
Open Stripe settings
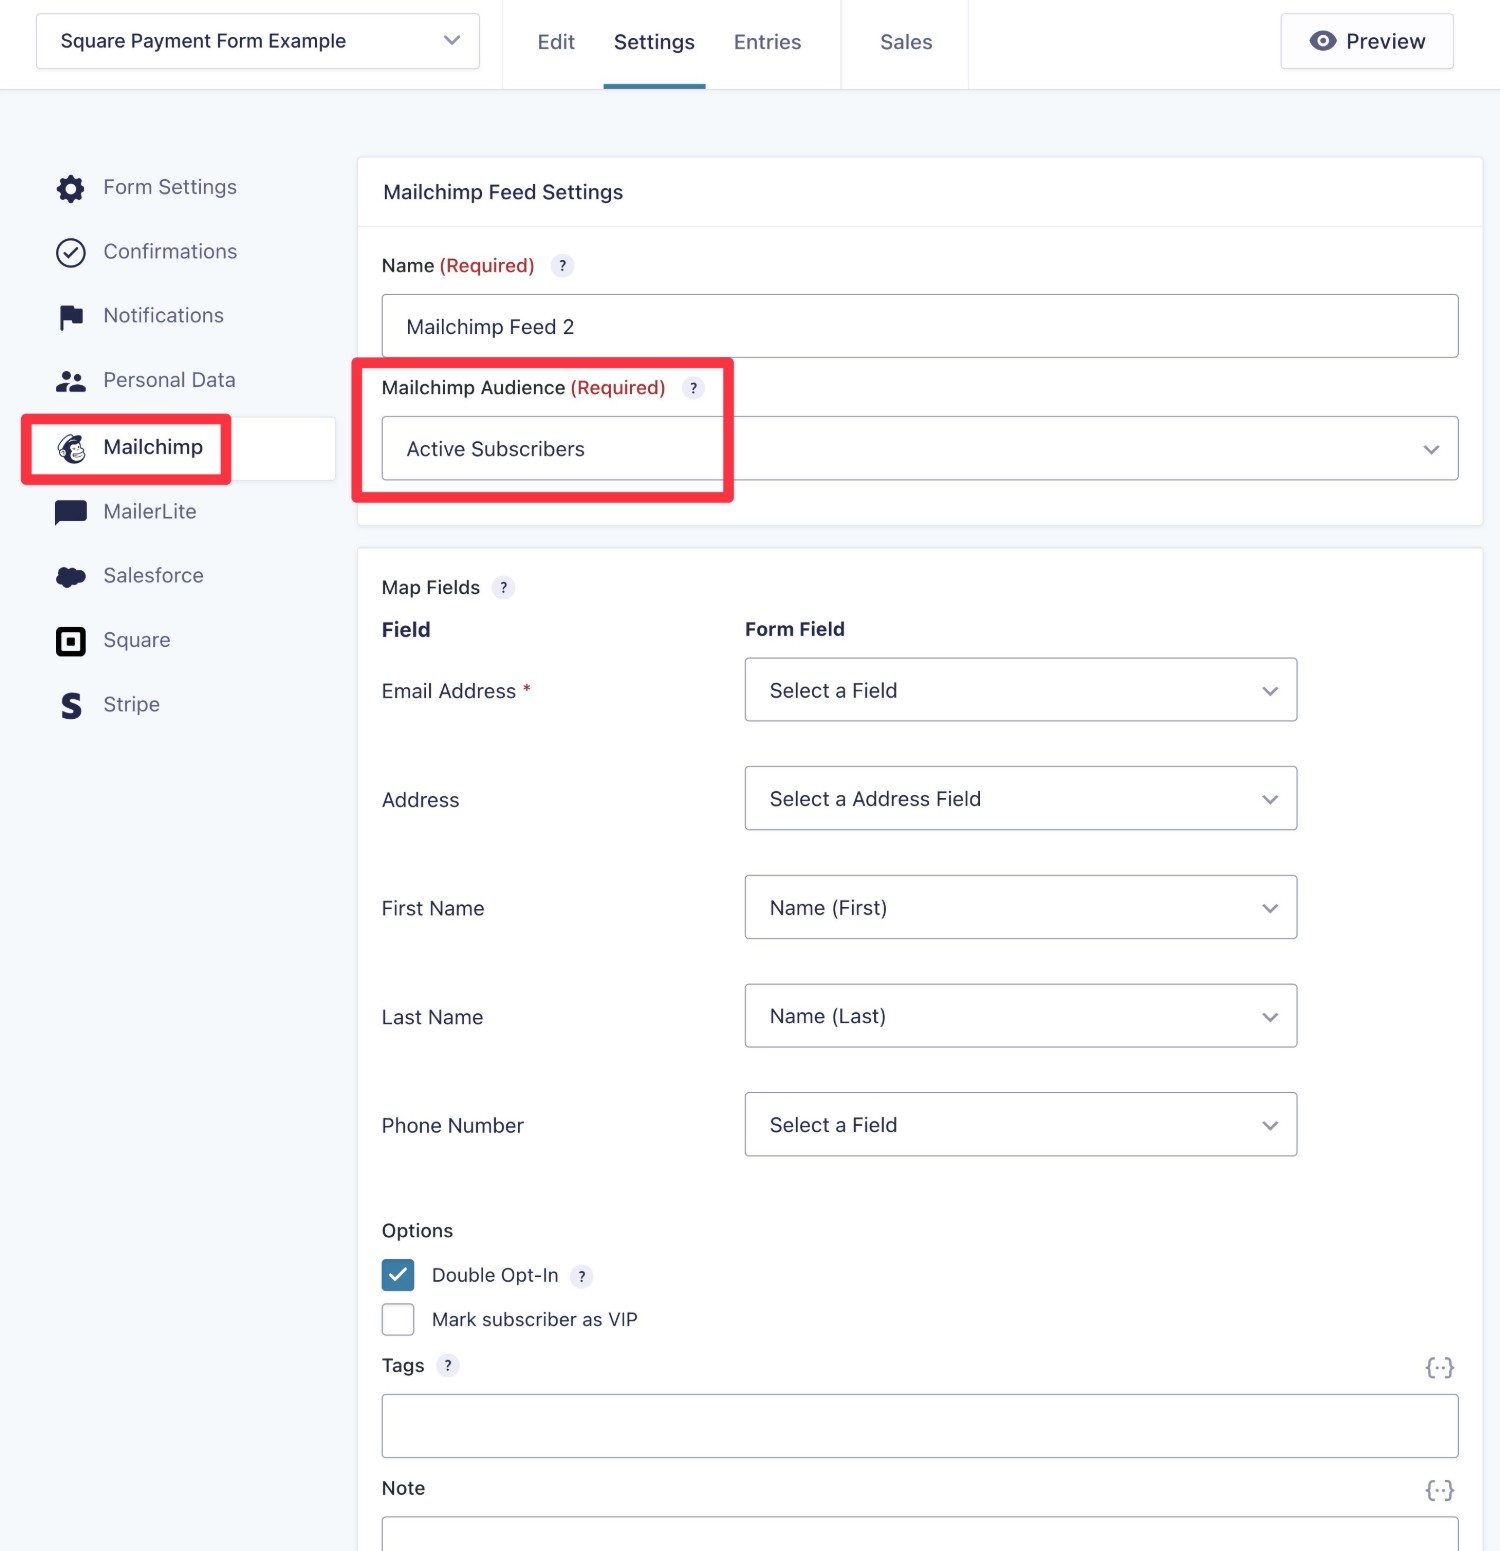131,704
